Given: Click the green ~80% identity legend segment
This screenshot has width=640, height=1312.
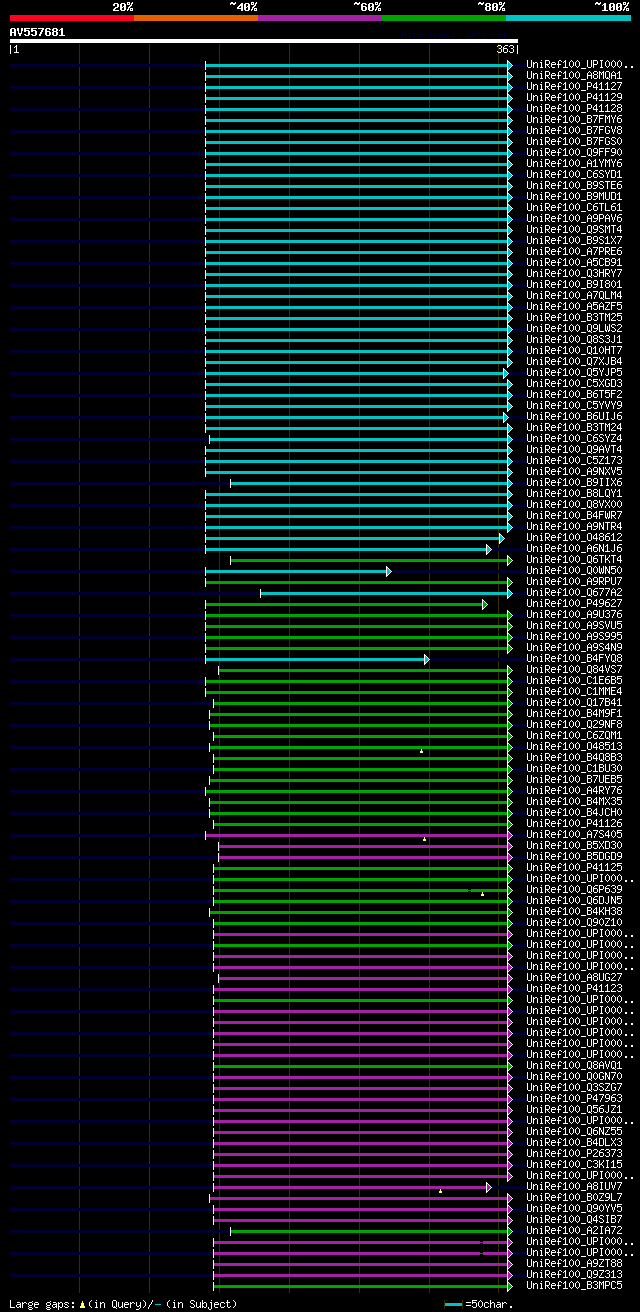Looking at the screenshot, I should pyautogui.click(x=443, y=18).
